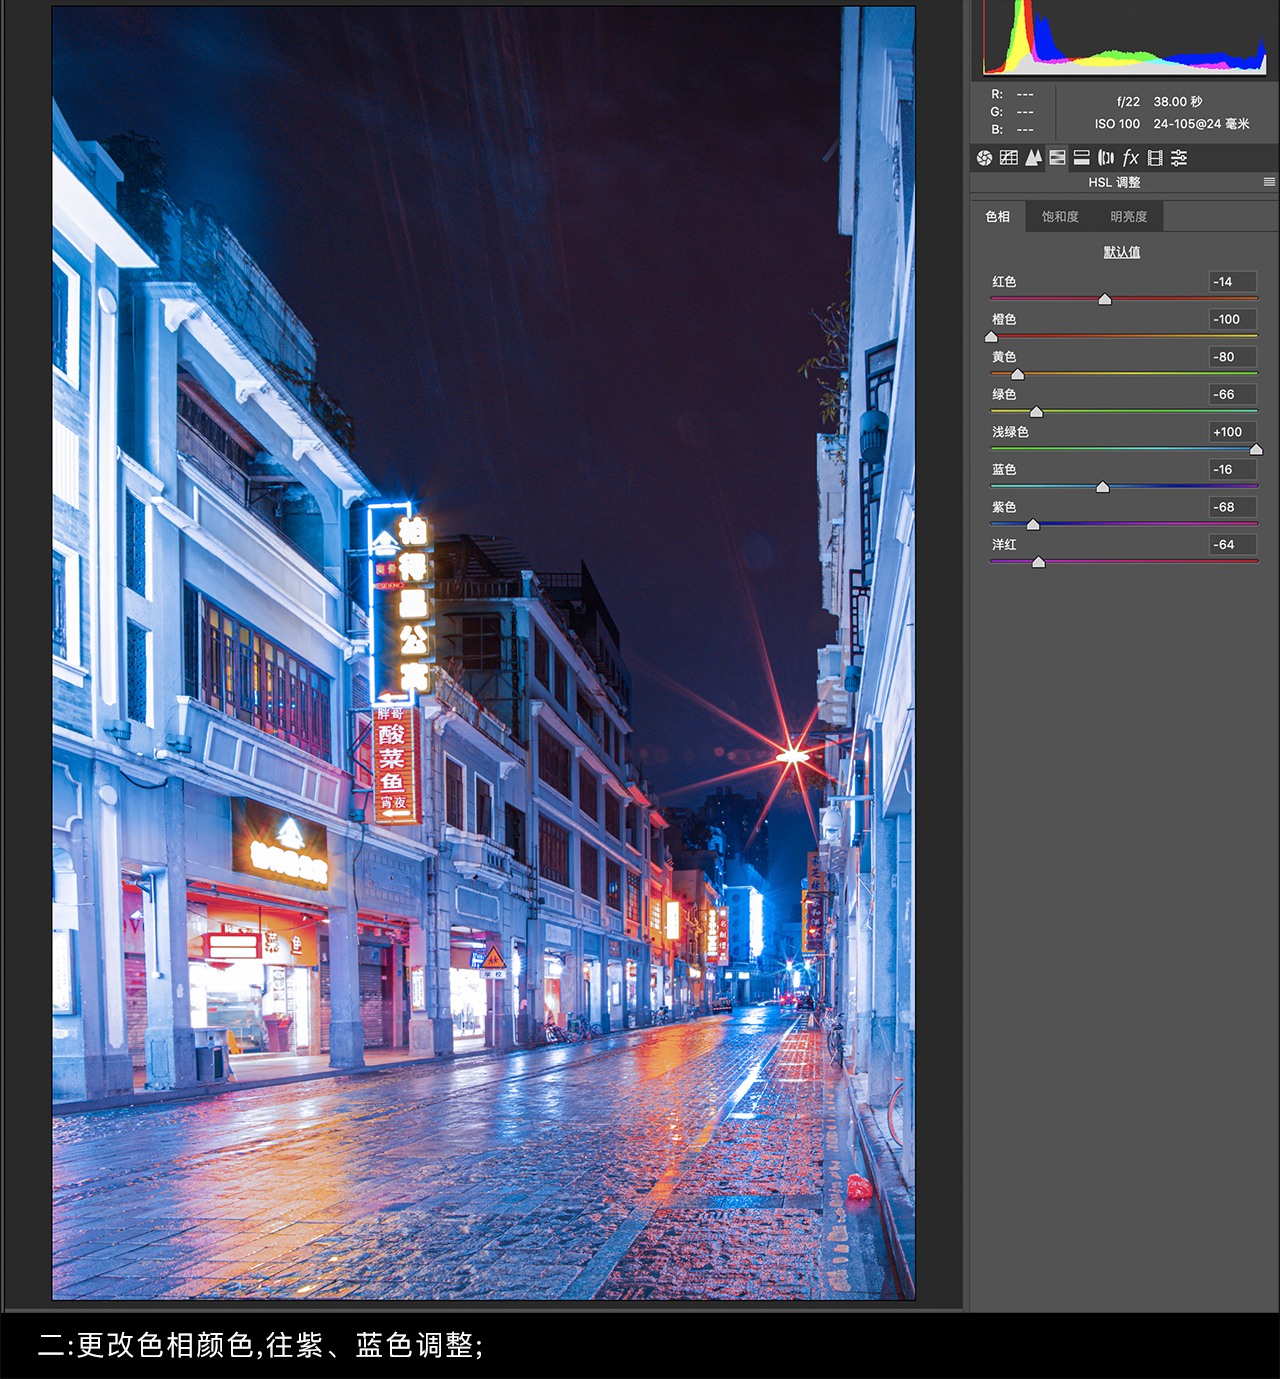
Task: Click the 浅绿色 hue slider handle
Action: pos(1256,449)
